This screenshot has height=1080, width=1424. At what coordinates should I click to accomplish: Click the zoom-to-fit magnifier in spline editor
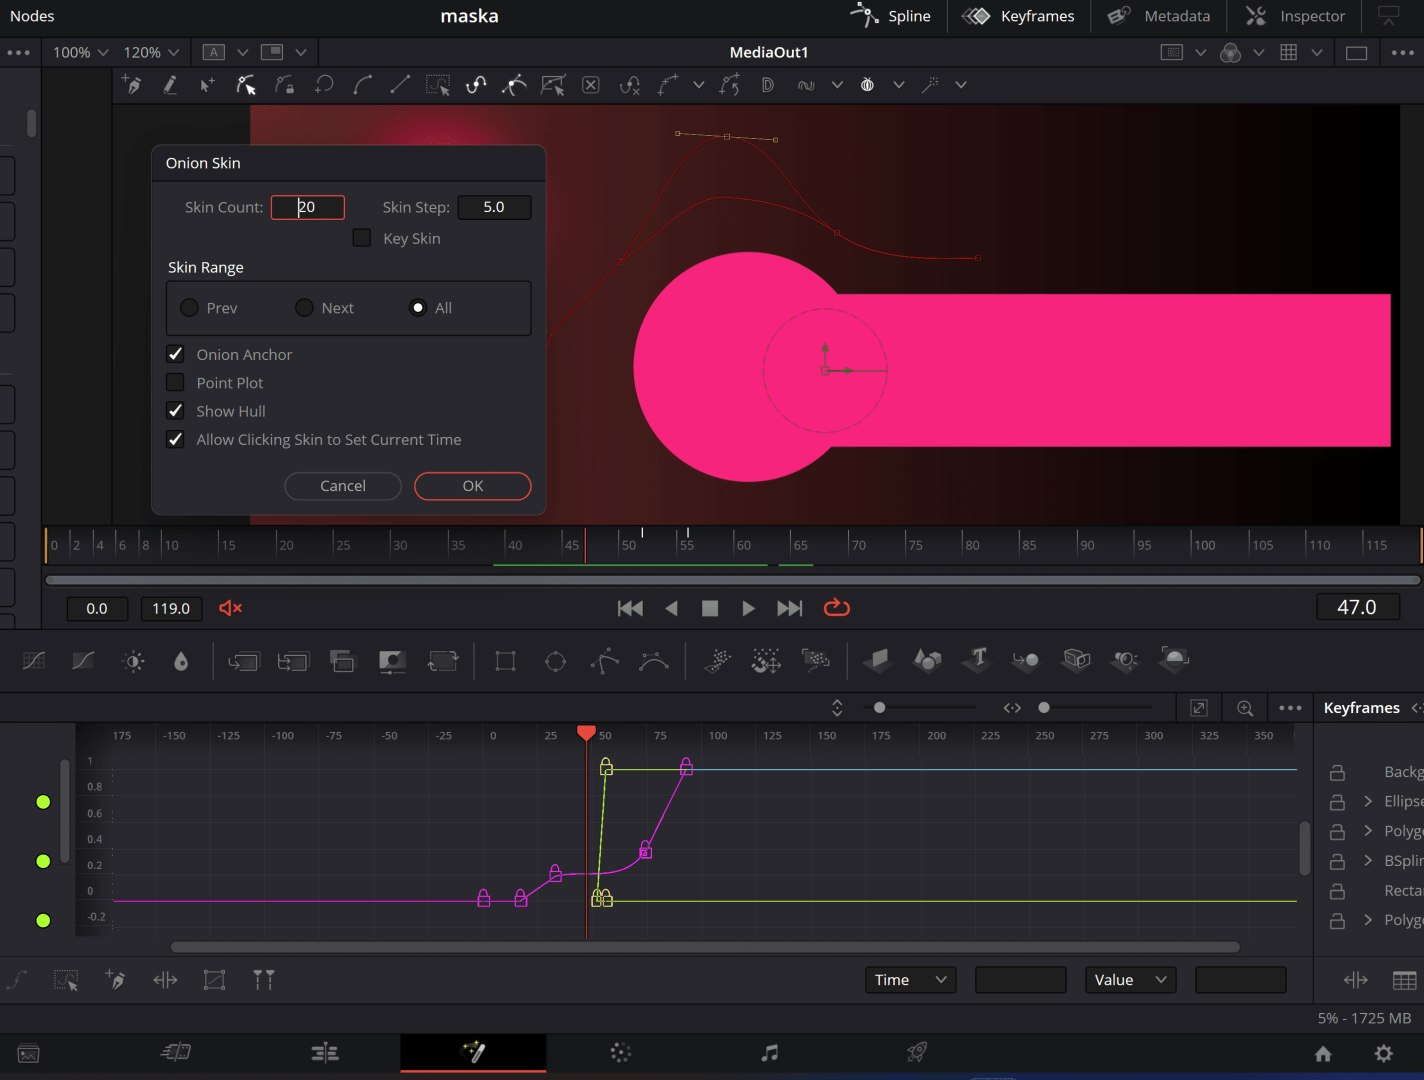click(1245, 708)
